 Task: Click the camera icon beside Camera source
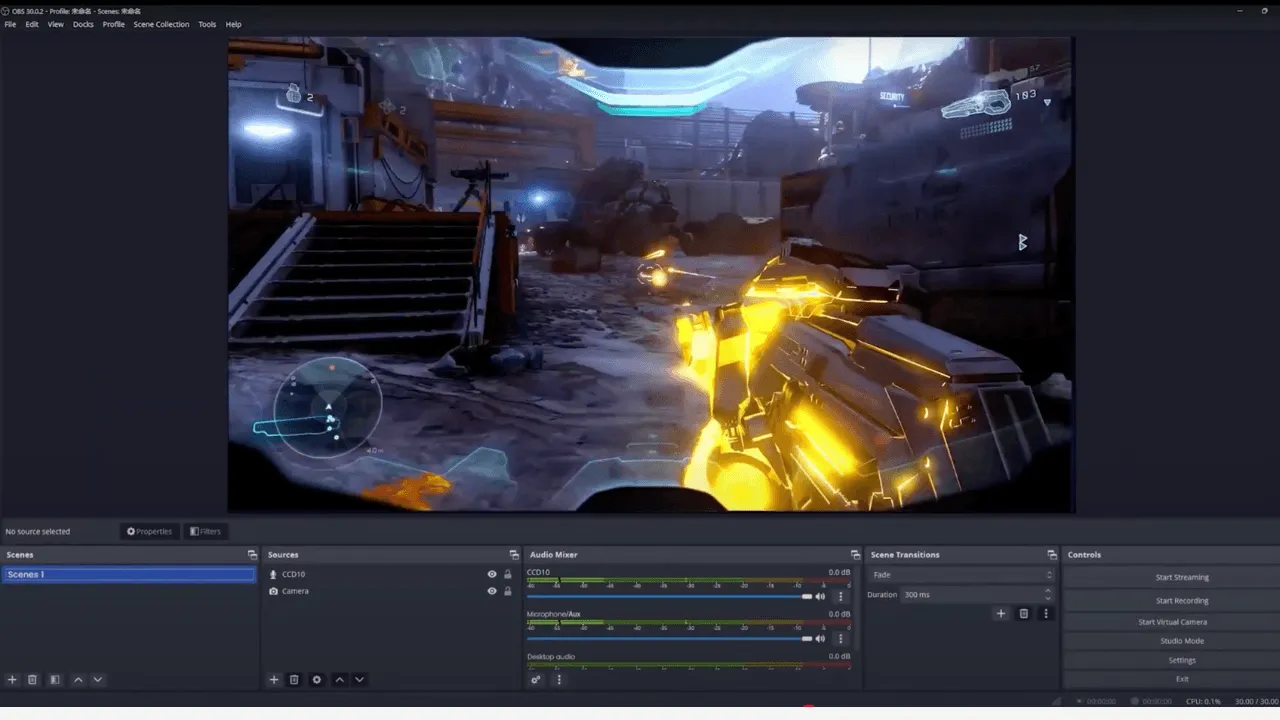click(274, 591)
